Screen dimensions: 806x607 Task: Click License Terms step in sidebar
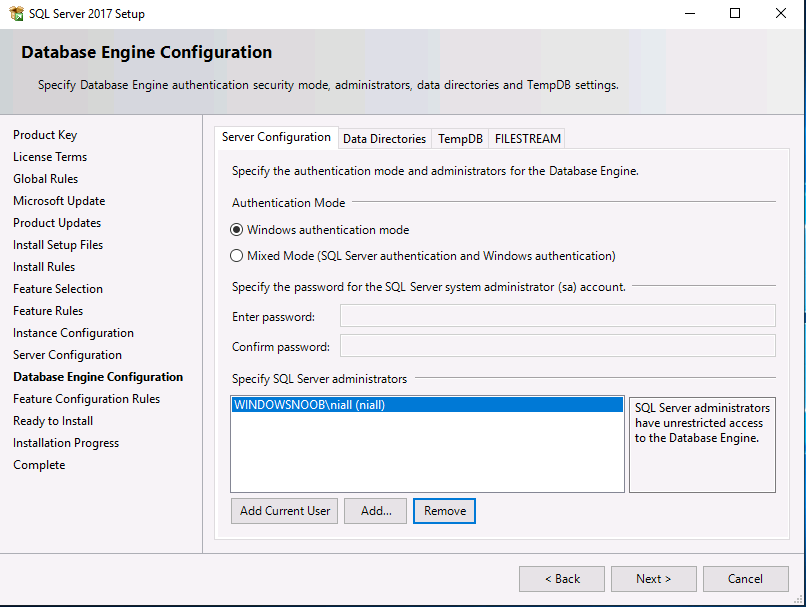(50, 157)
